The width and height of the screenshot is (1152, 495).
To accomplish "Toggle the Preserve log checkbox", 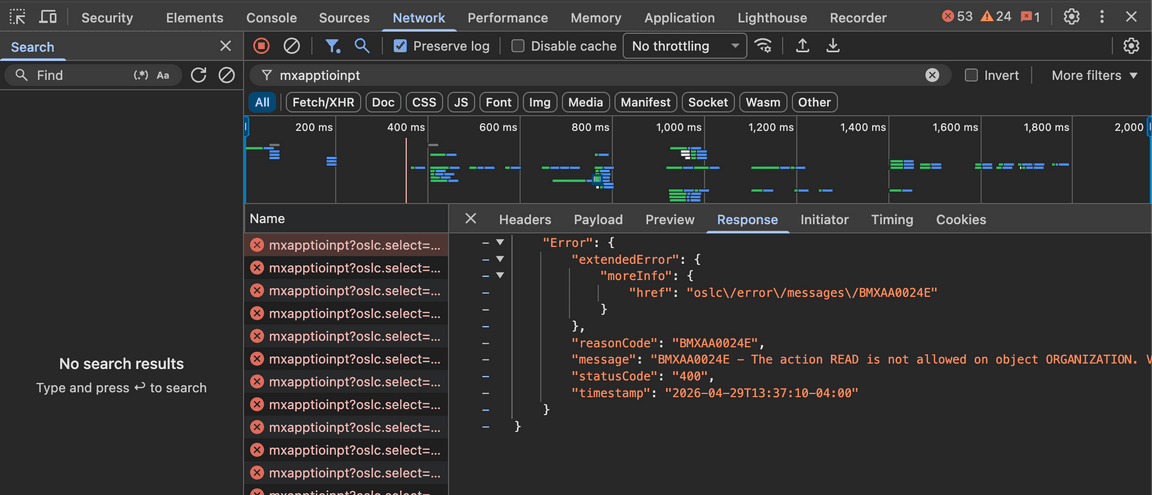I will [x=400, y=46].
